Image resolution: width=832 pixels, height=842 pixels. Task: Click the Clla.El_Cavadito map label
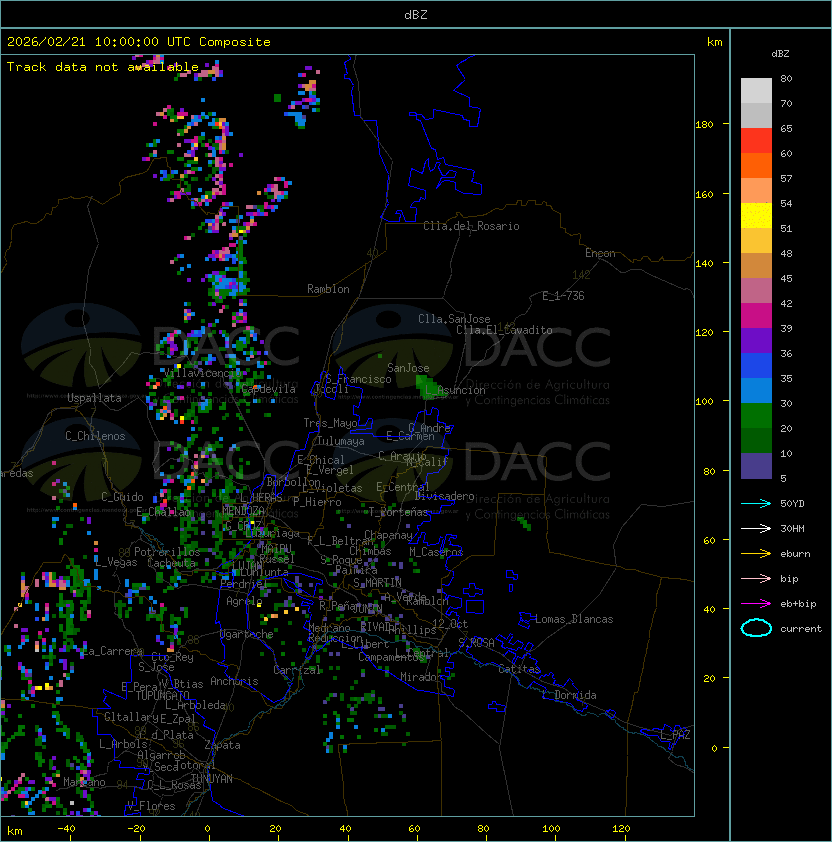click(504, 330)
